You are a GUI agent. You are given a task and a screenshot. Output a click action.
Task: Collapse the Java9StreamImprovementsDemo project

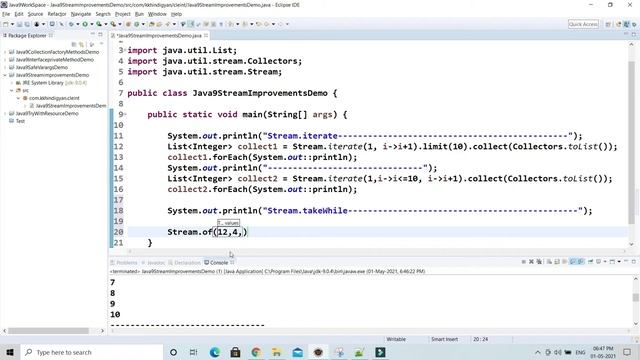click(5, 75)
